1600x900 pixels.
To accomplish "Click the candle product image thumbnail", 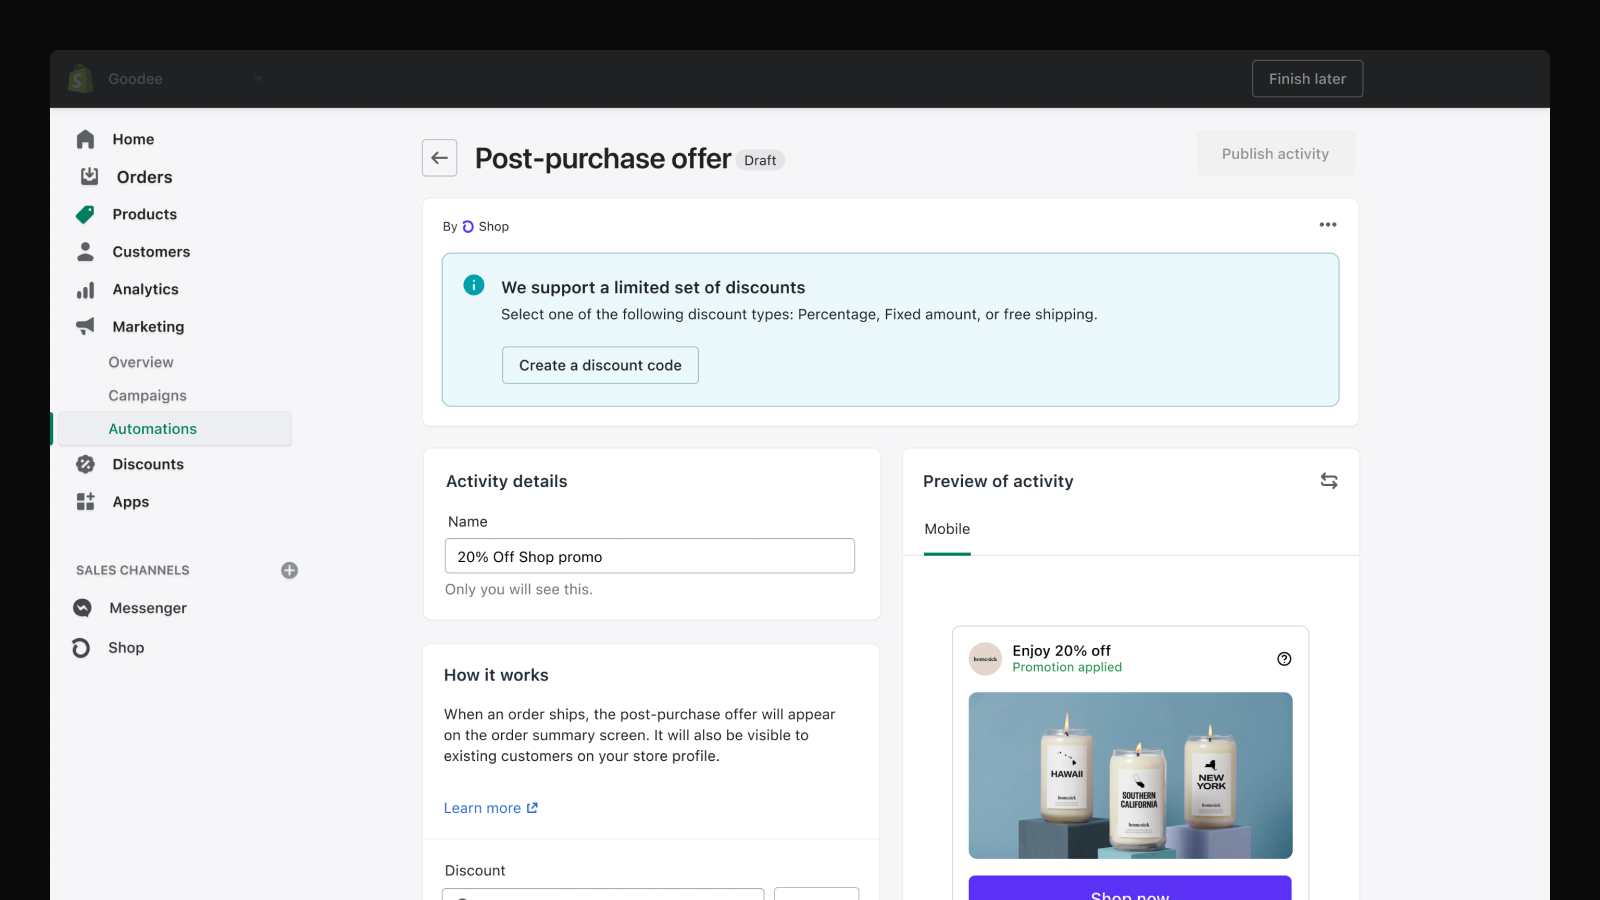I will 1130,775.
